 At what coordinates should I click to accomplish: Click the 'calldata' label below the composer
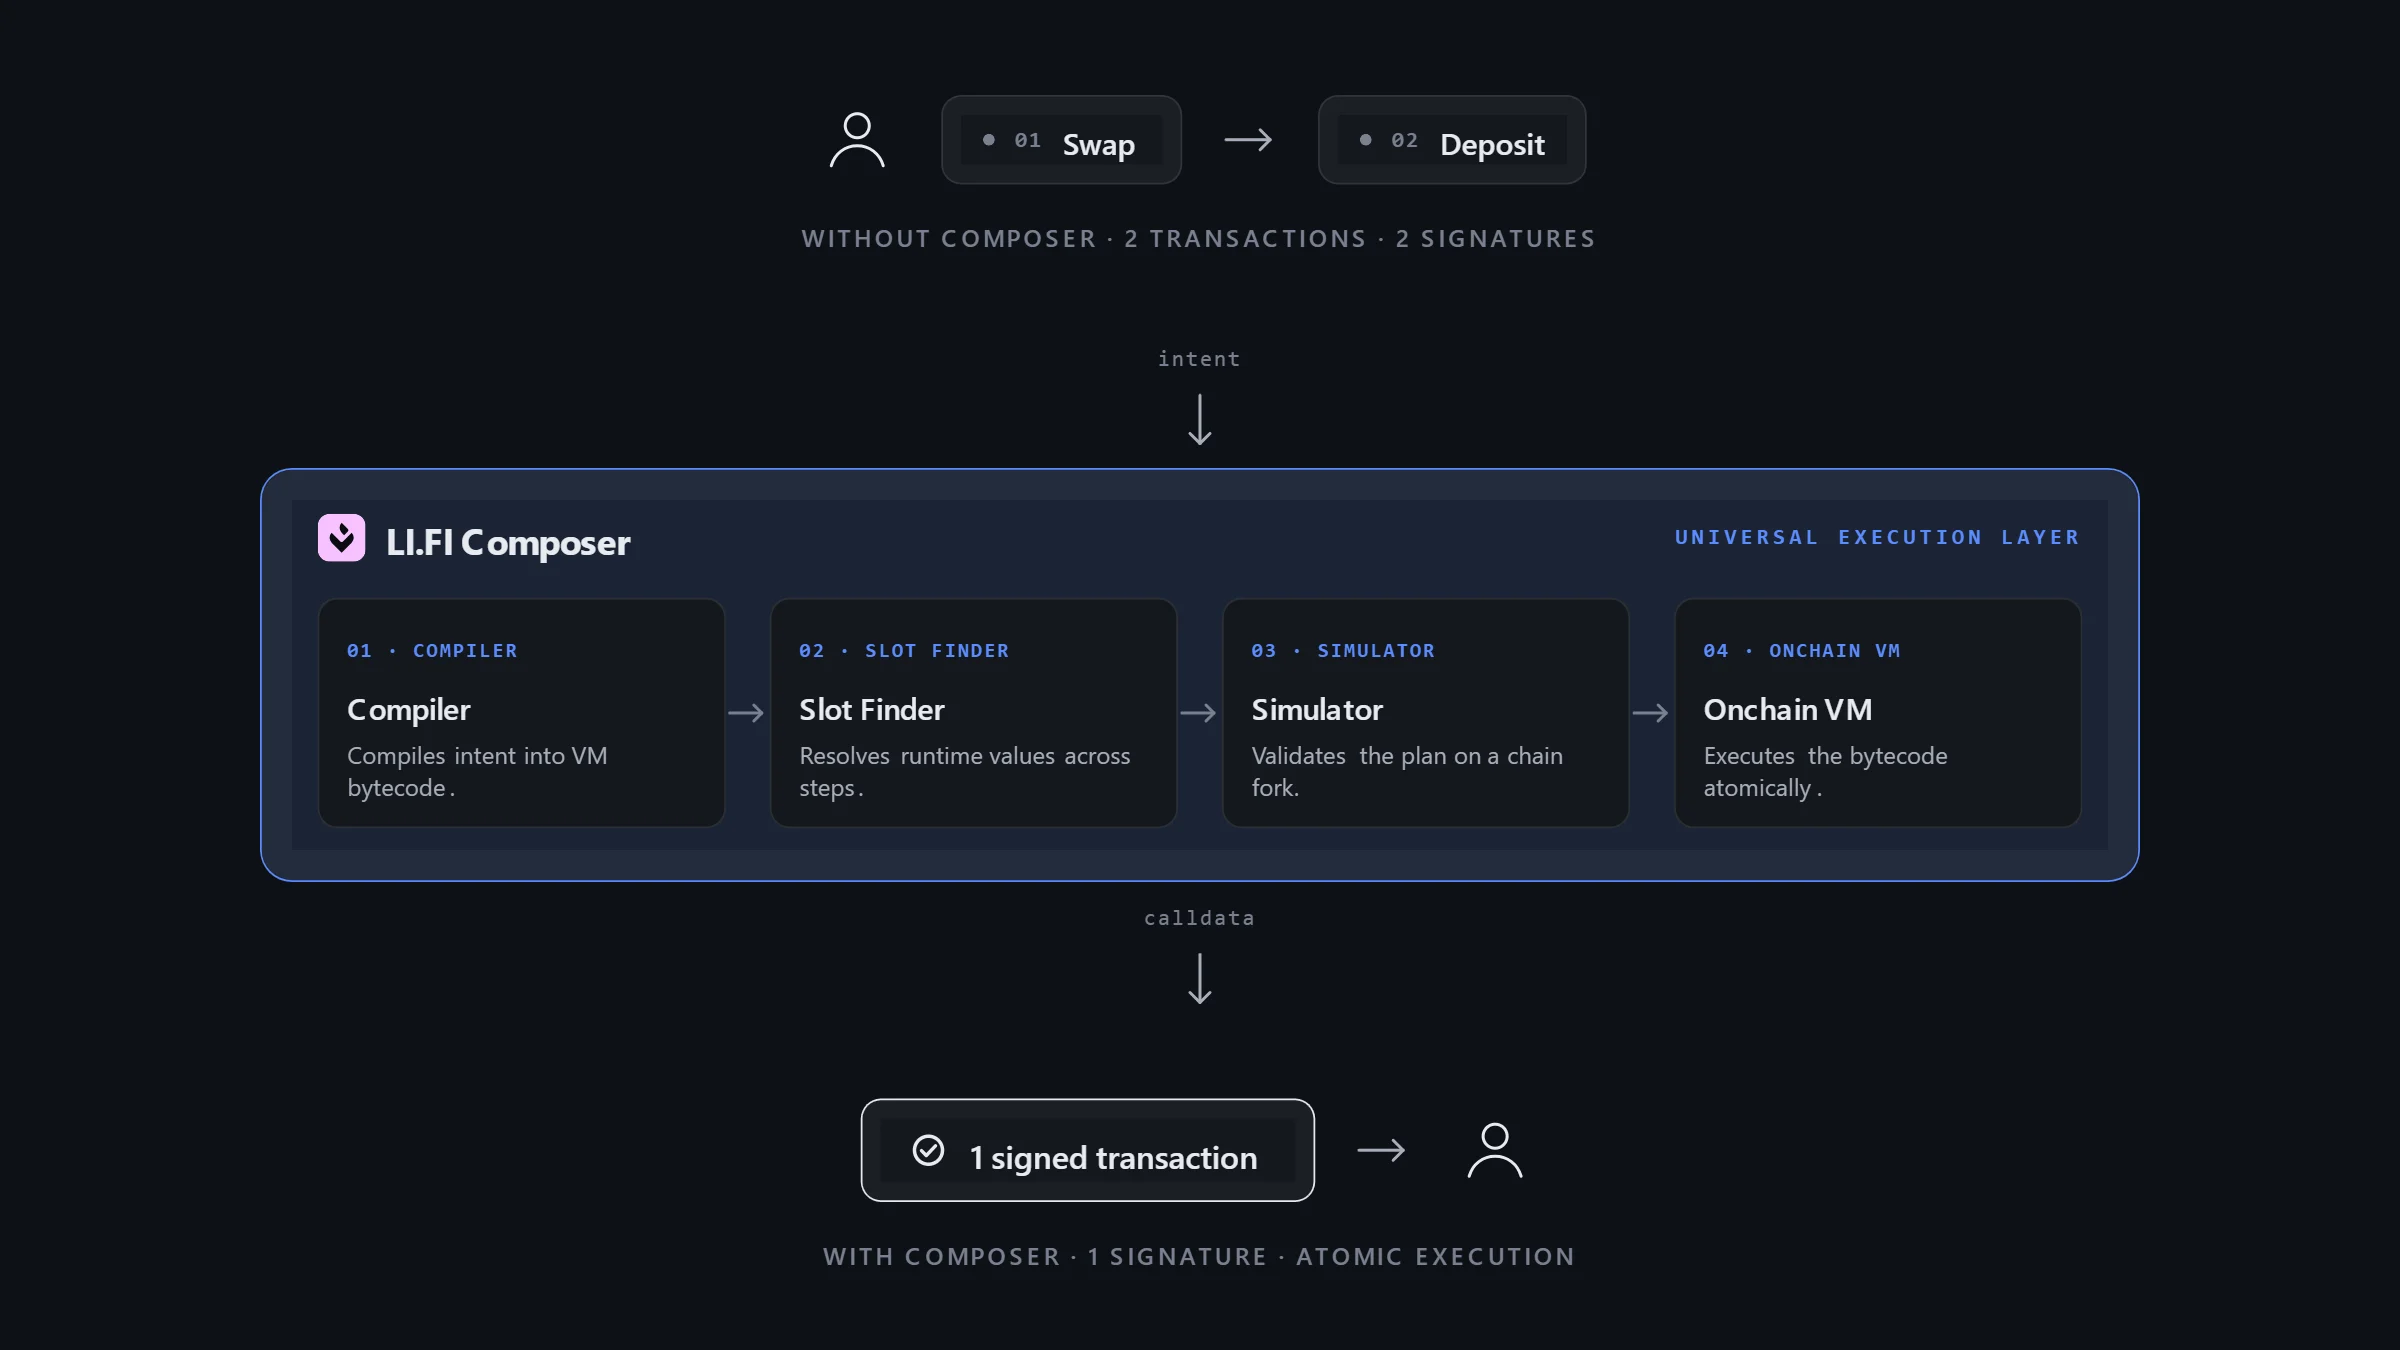[1199, 917]
